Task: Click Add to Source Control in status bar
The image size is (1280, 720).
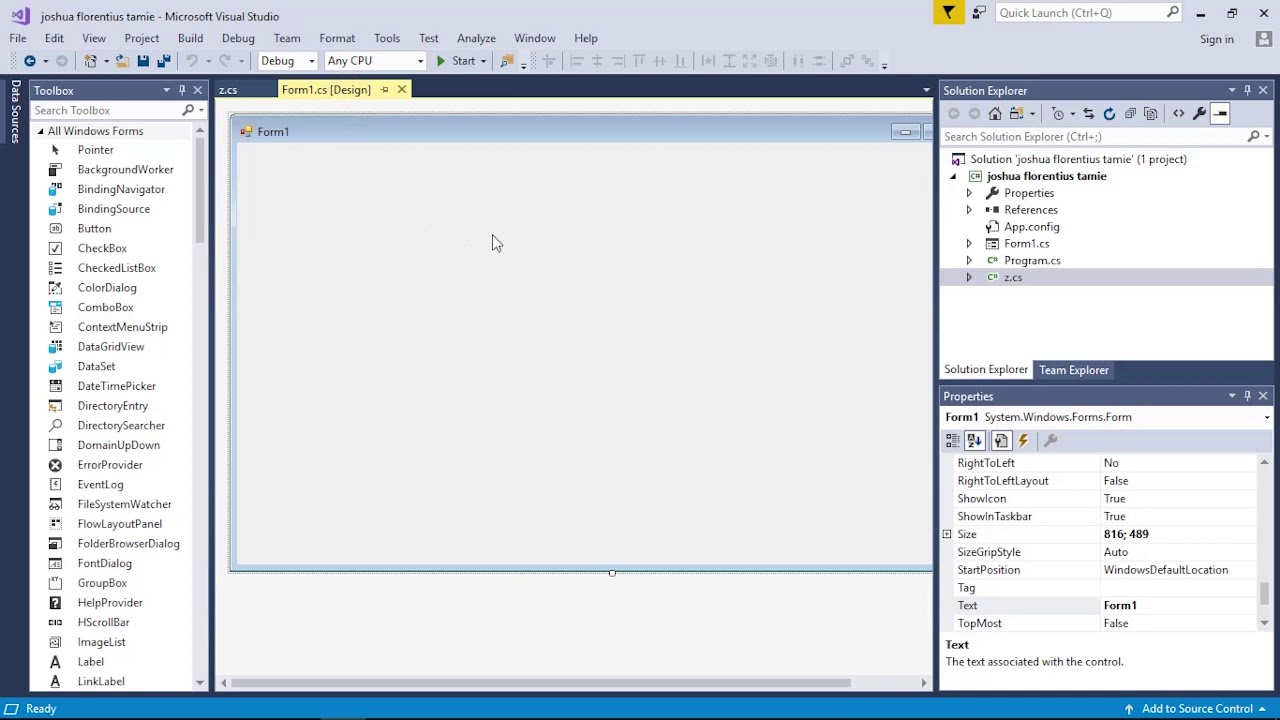Action: pos(1197,709)
